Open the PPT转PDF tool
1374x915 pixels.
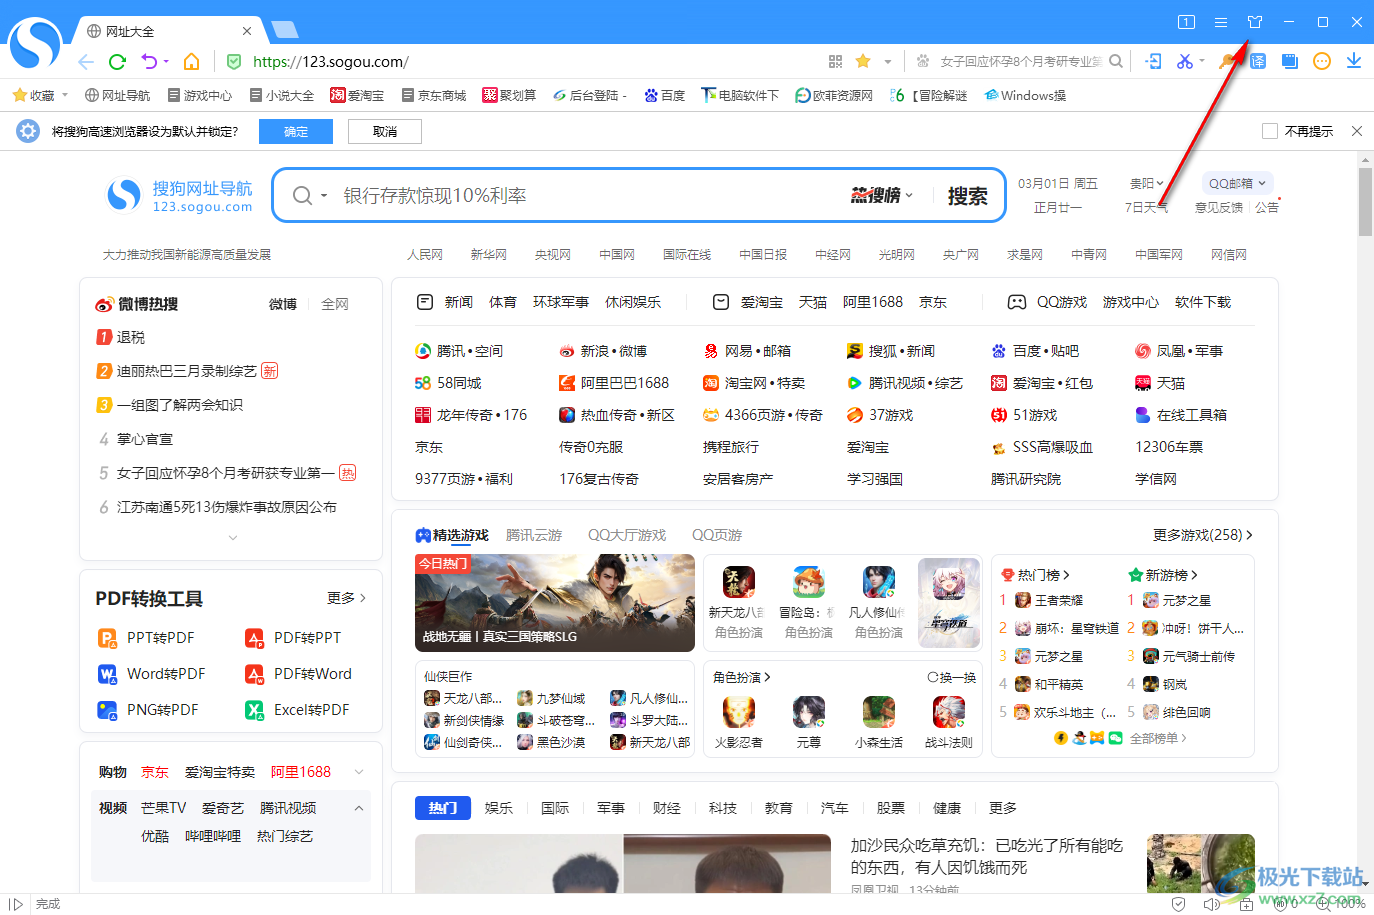(x=146, y=638)
